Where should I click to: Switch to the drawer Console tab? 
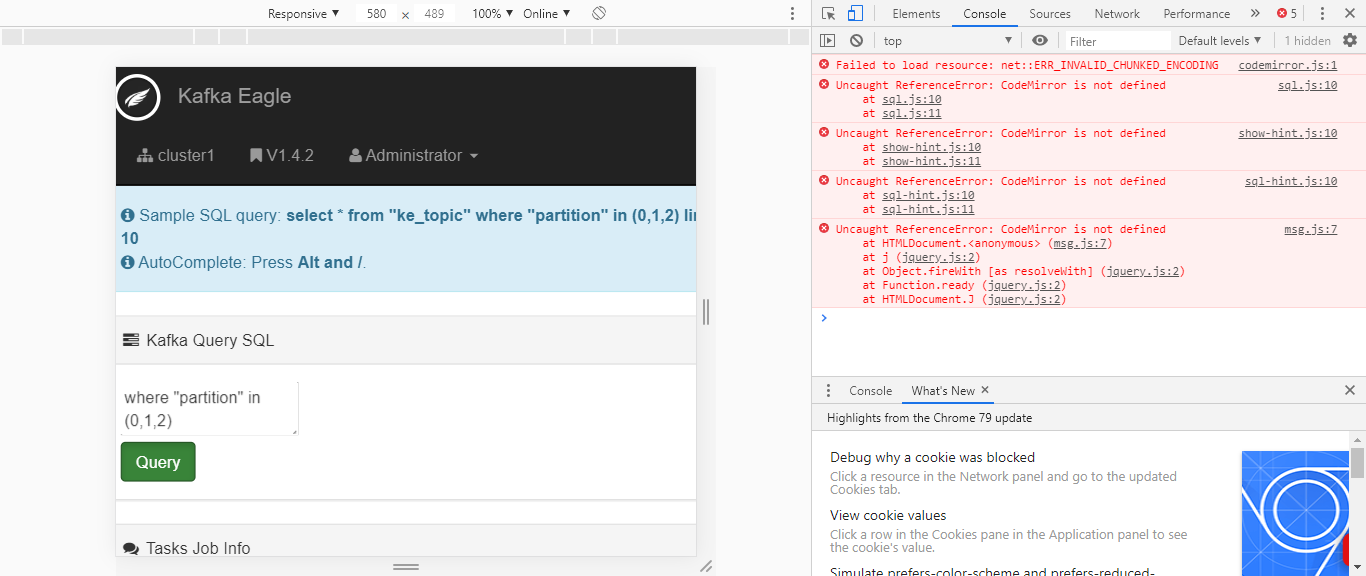(870, 391)
